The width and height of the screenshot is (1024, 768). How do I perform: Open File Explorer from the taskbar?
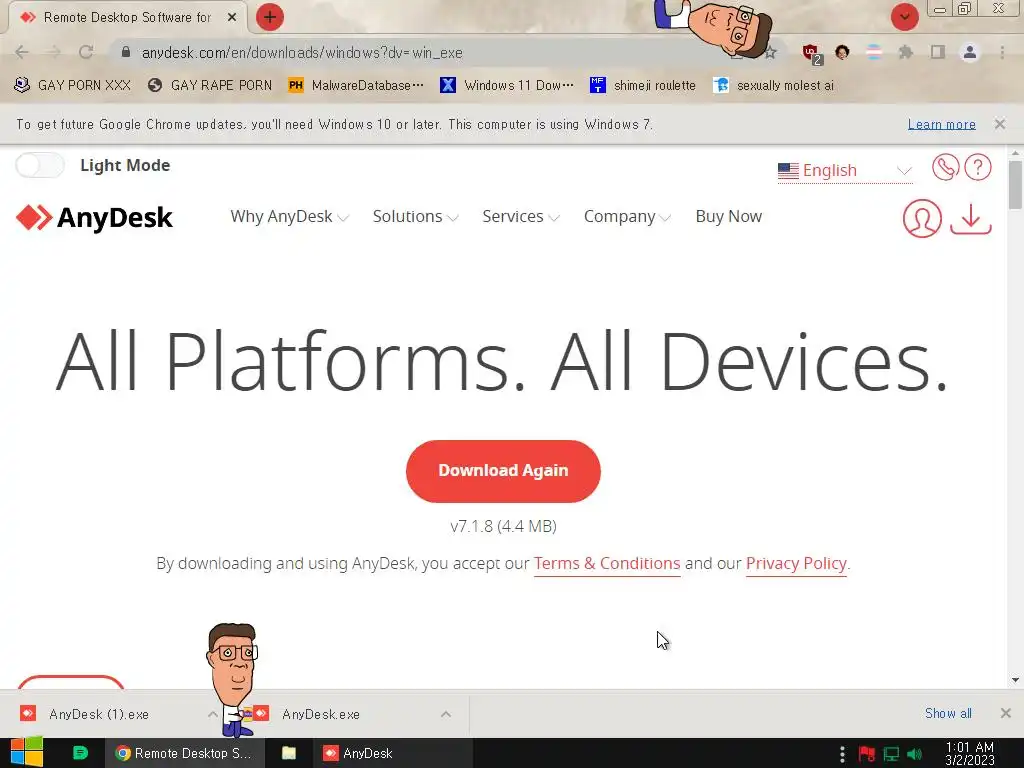289,753
